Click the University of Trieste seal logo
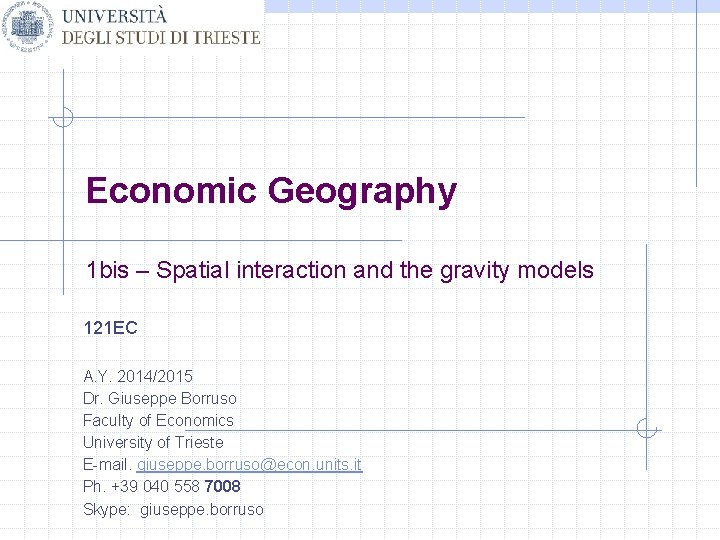The width and height of the screenshot is (720, 540). [x=27, y=27]
